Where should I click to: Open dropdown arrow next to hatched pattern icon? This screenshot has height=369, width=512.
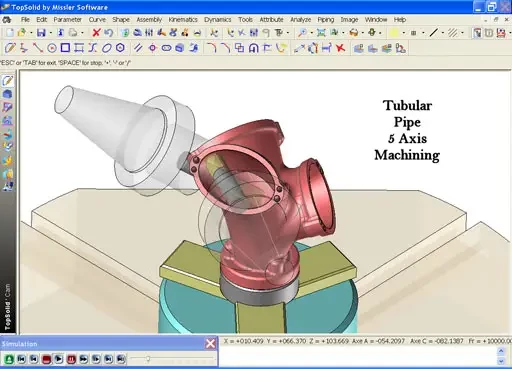point(462,33)
